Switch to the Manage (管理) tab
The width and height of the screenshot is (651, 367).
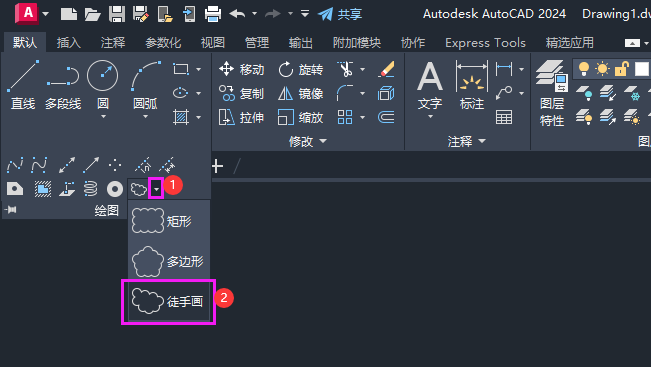257,42
